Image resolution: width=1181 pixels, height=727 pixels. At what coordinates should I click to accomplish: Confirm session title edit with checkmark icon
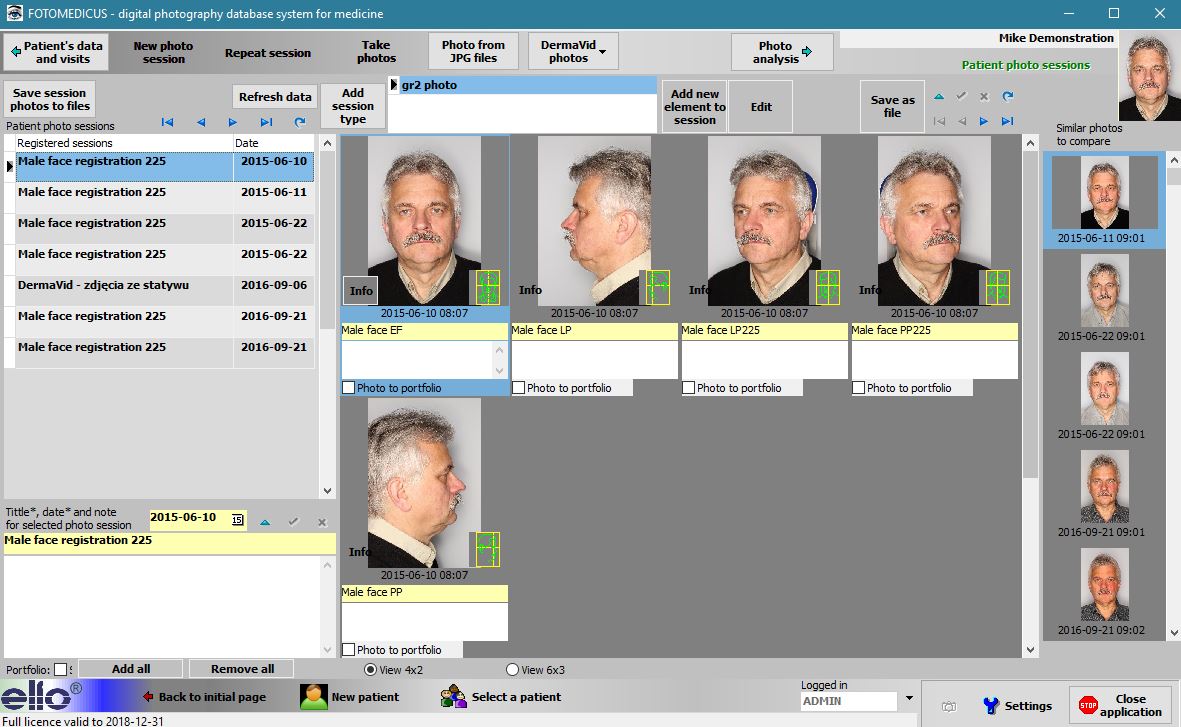point(294,521)
